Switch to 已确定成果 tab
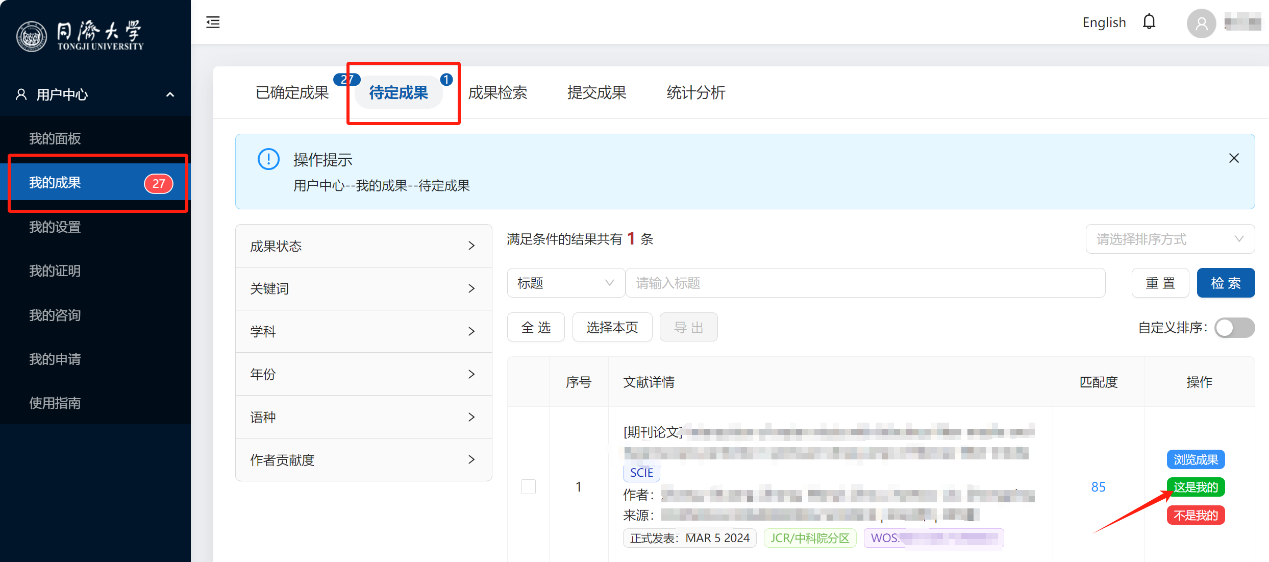 [292, 93]
